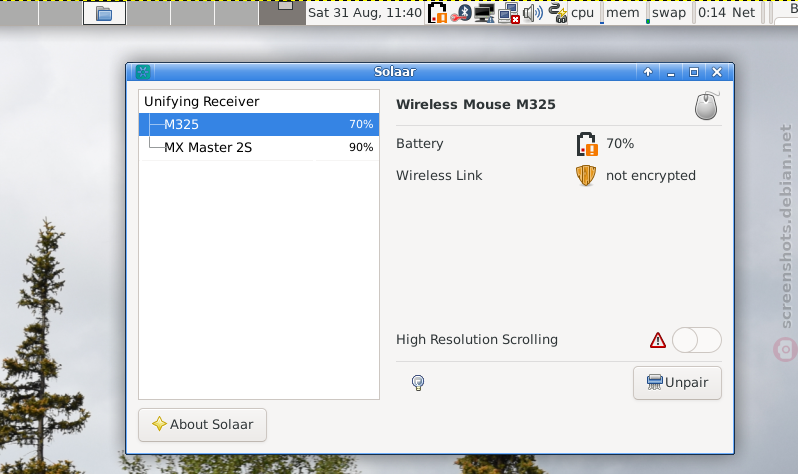Viewport: 798px width, 474px height.
Task: Click the workspace pager cell with window thumbnail
Action: click(x=282, y=13)
